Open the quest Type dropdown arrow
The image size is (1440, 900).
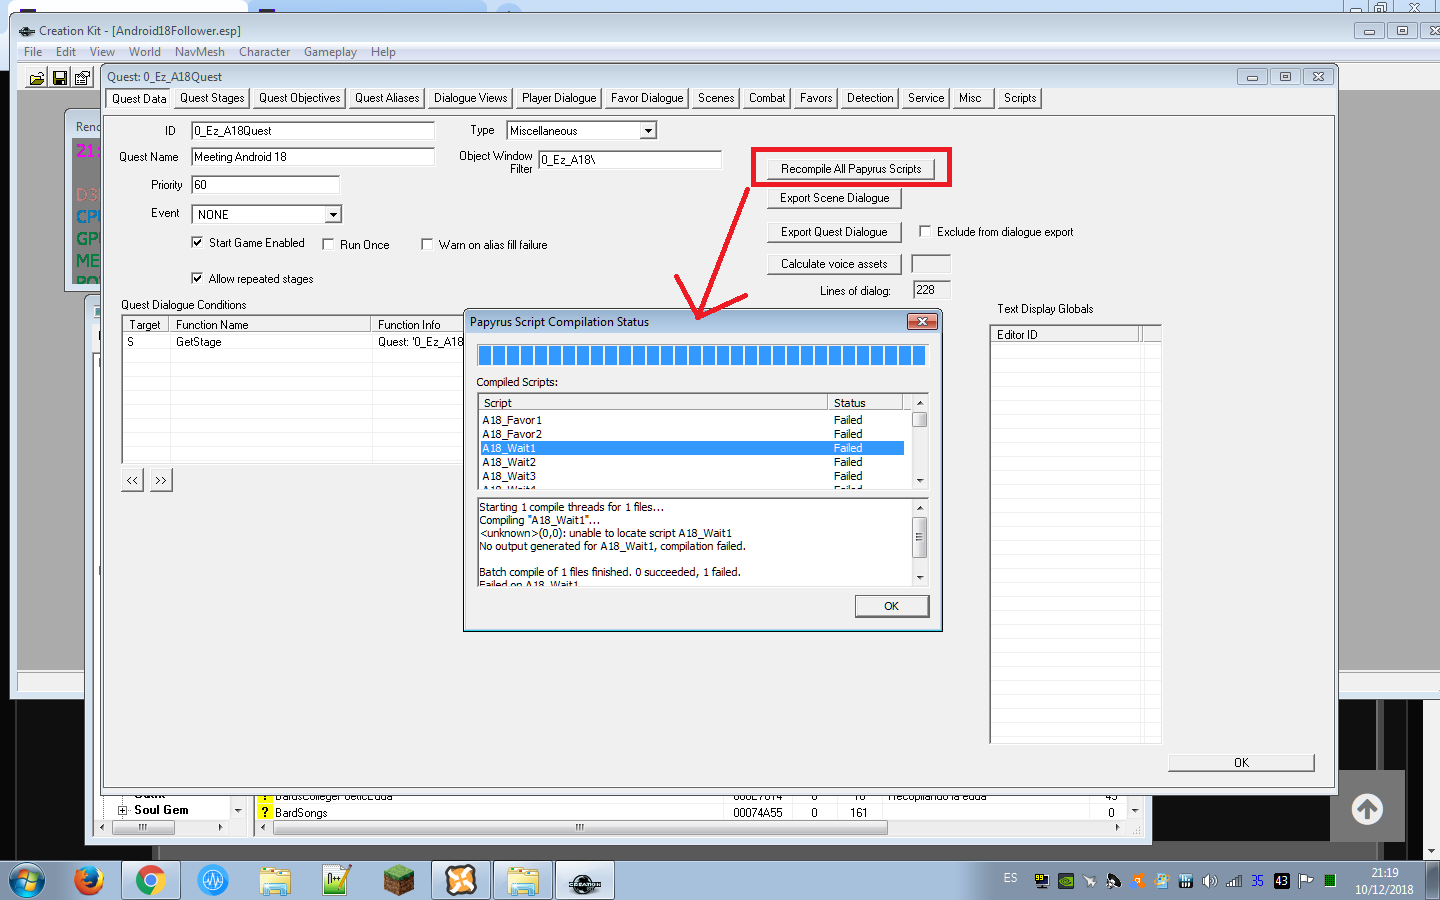648,131
